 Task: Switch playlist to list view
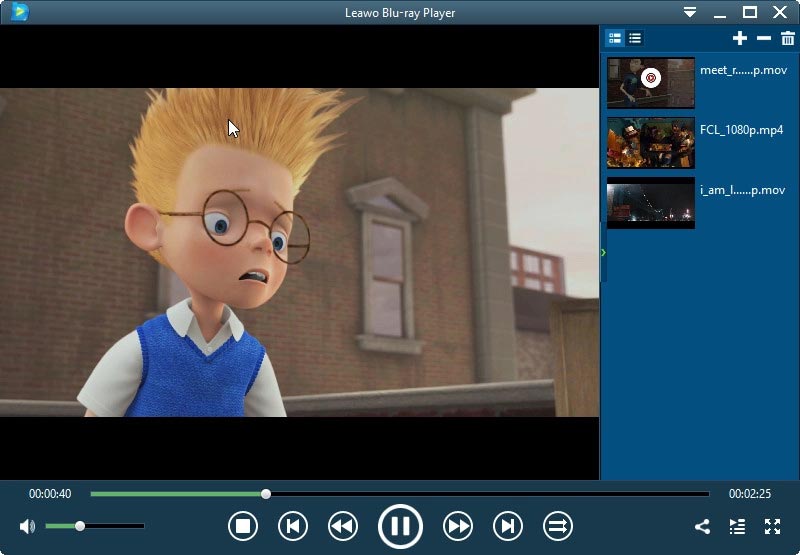tap(635, 38)
